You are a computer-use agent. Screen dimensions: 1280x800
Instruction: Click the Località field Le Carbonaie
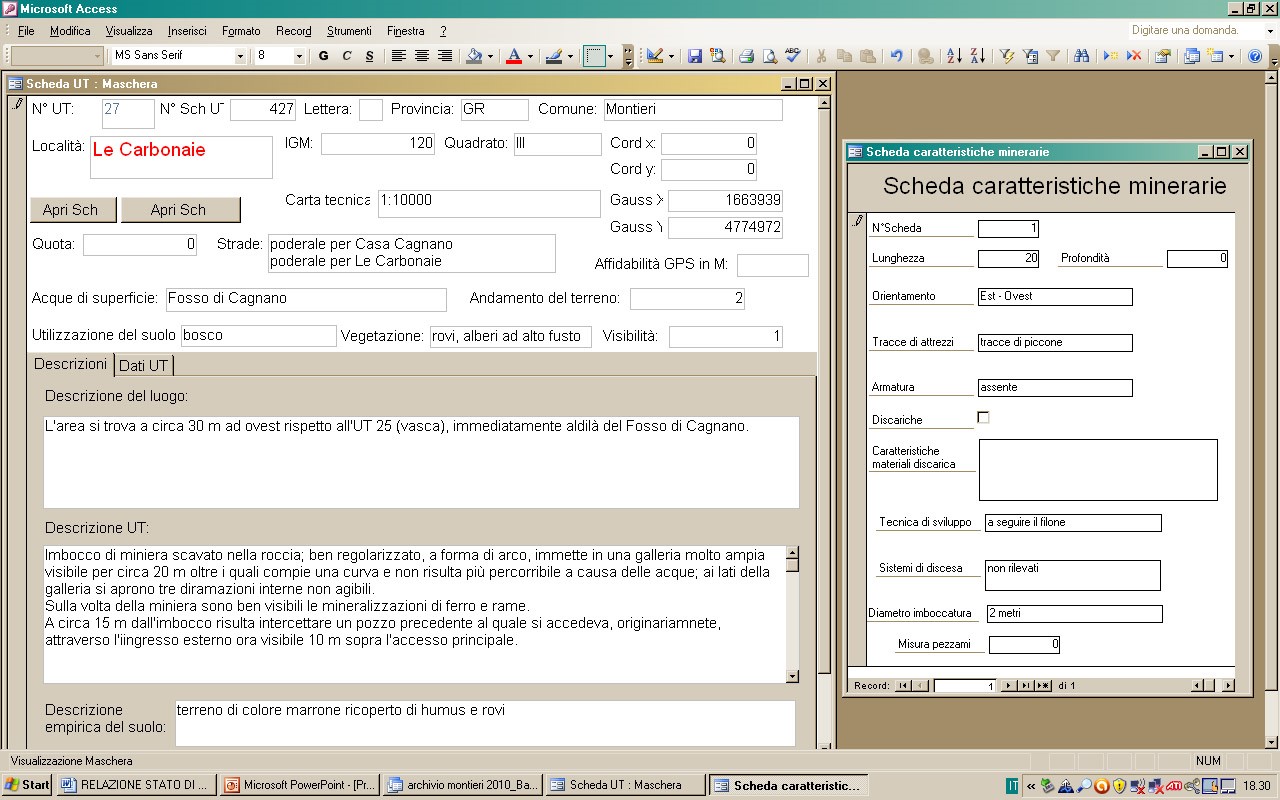181,157
